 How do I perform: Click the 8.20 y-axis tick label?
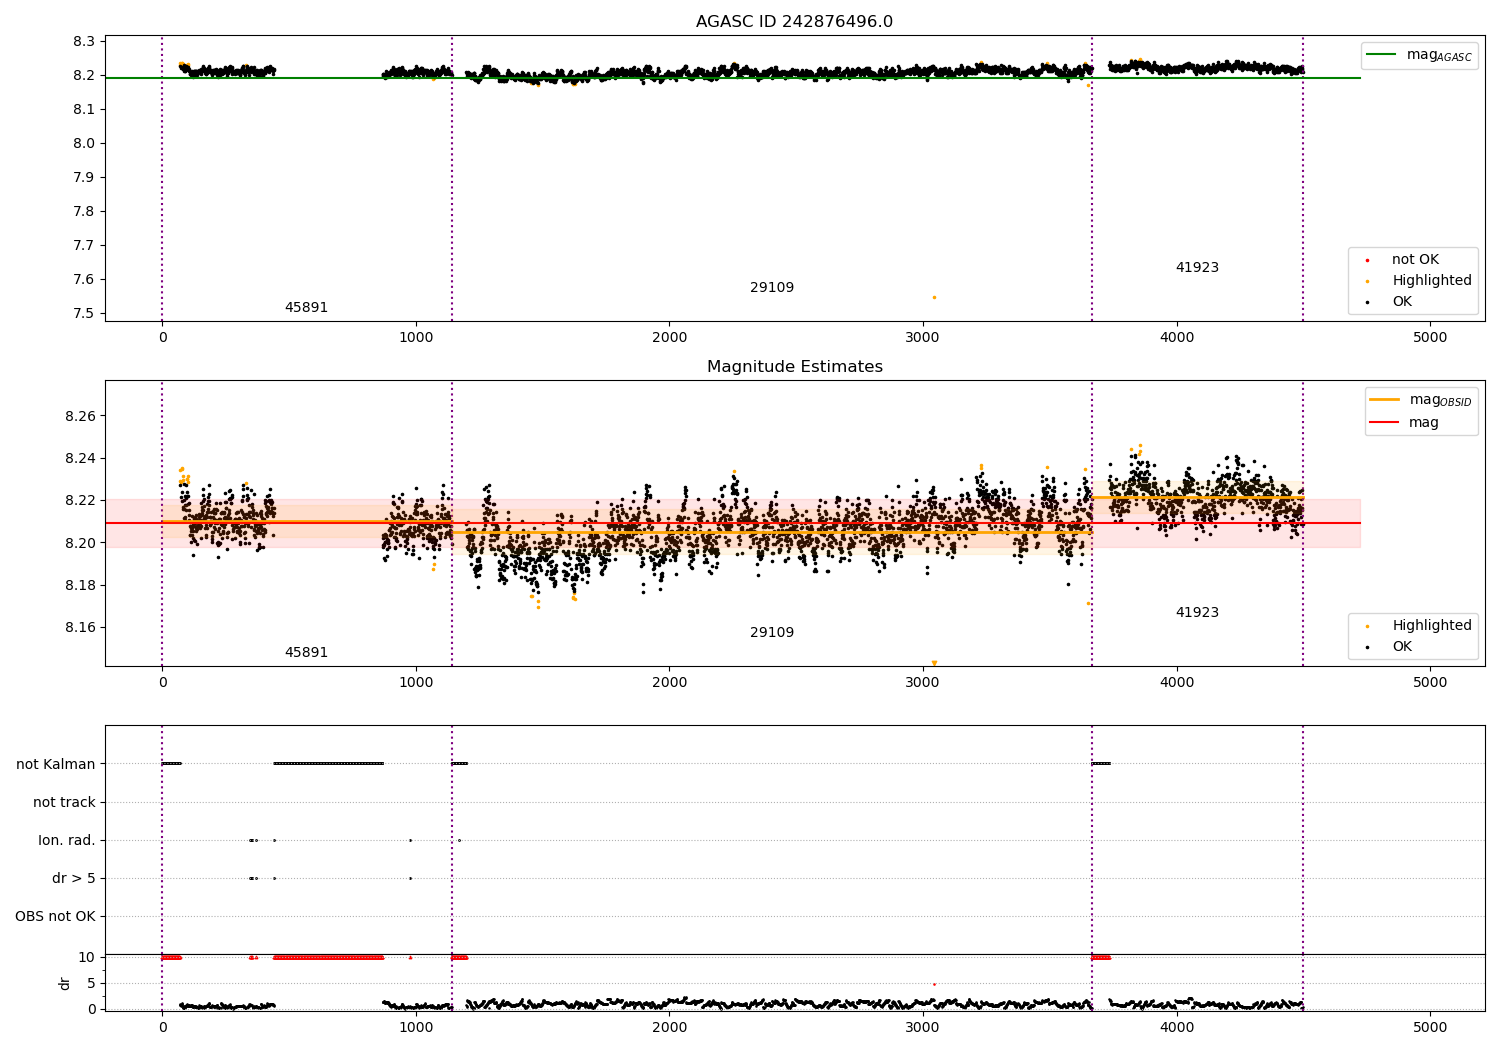click(80, 543)
